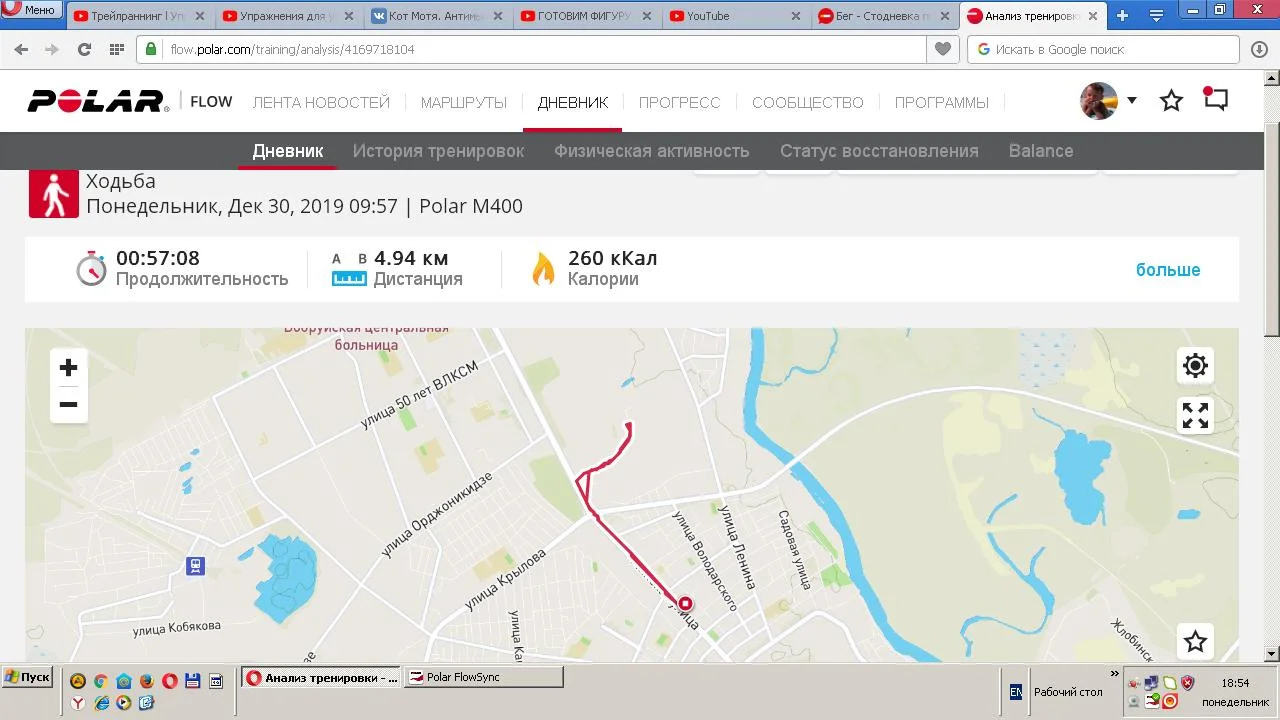The width and height of the screenshot is (1280, 720).
Task: Click the floppy disk quick launch icon
Action: click(x=192, y=681)
